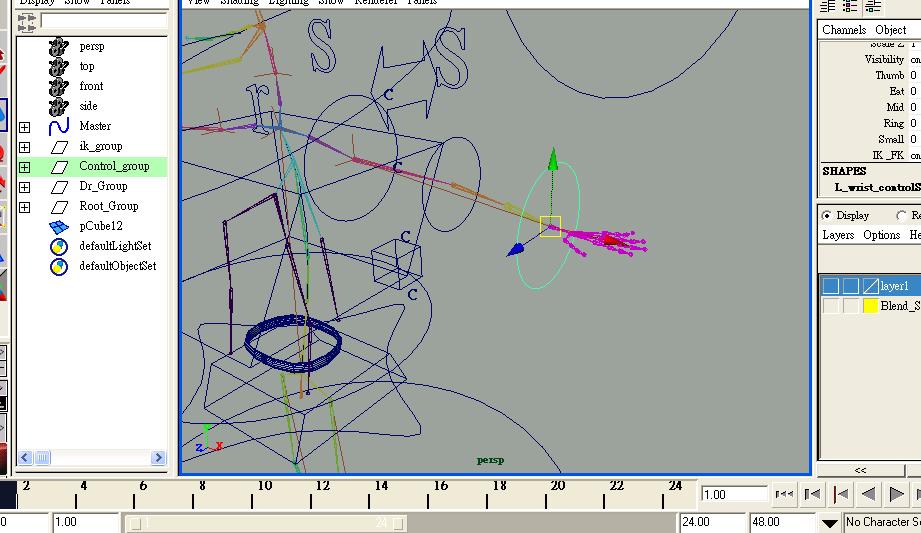Click the IK_FK attribute label
The width and height of the screenshot is (921, 533).
888,155
